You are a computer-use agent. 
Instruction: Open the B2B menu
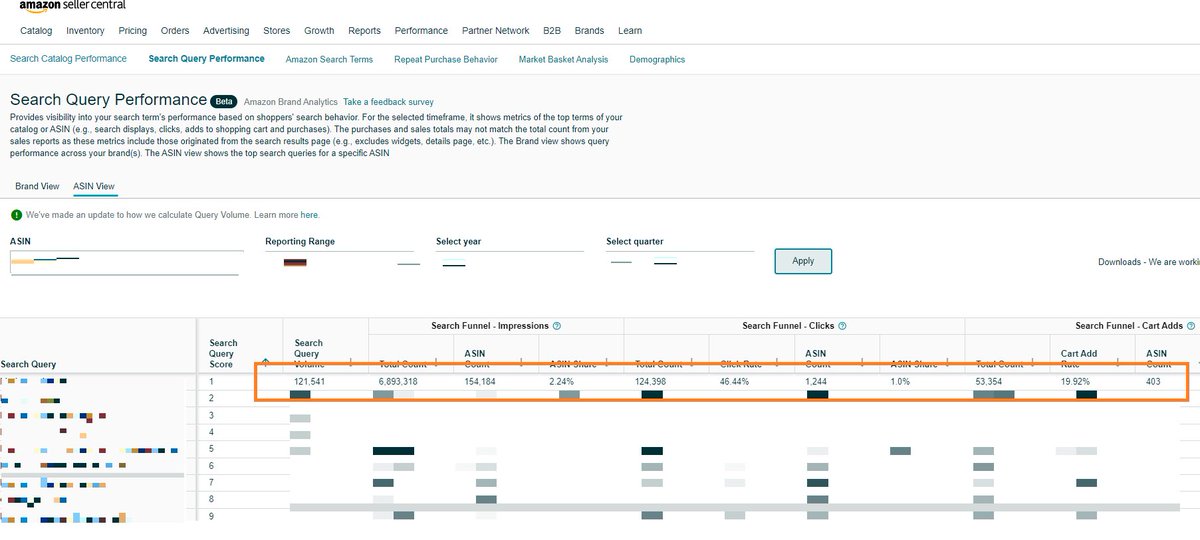pyautogui.click(x=552, y=31)
